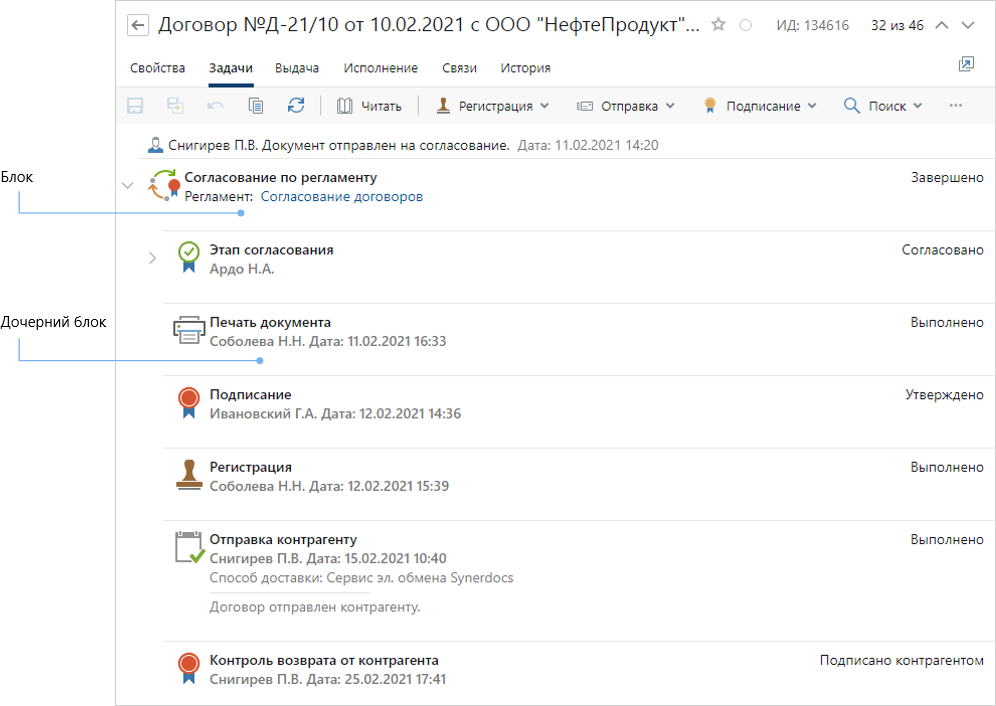Viewport: 996px width, 706px height.
Task: Undo last change in toolbar
Action: click(215, 105)
